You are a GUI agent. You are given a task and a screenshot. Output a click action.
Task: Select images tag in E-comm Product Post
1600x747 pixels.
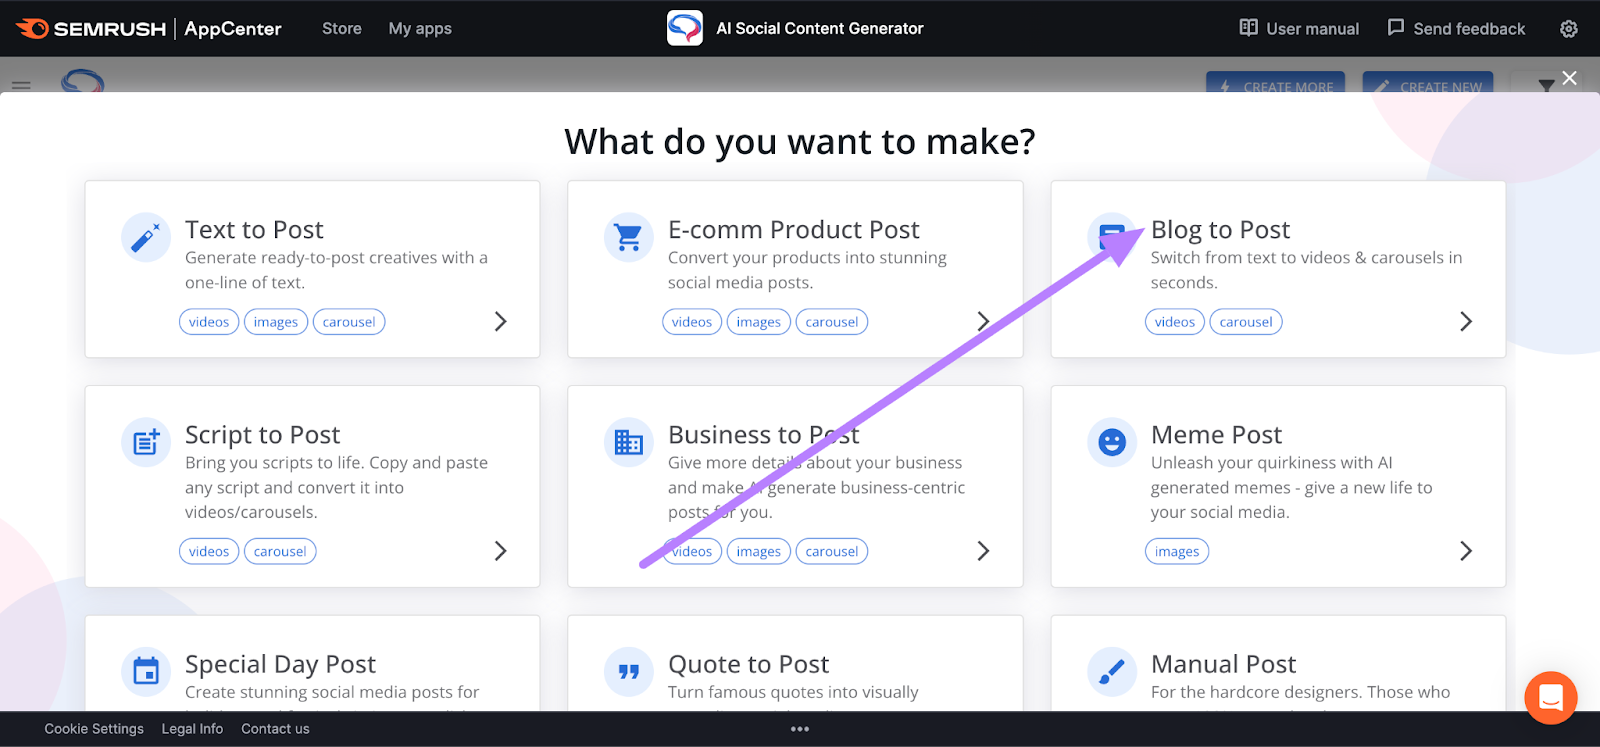[759, 322]
